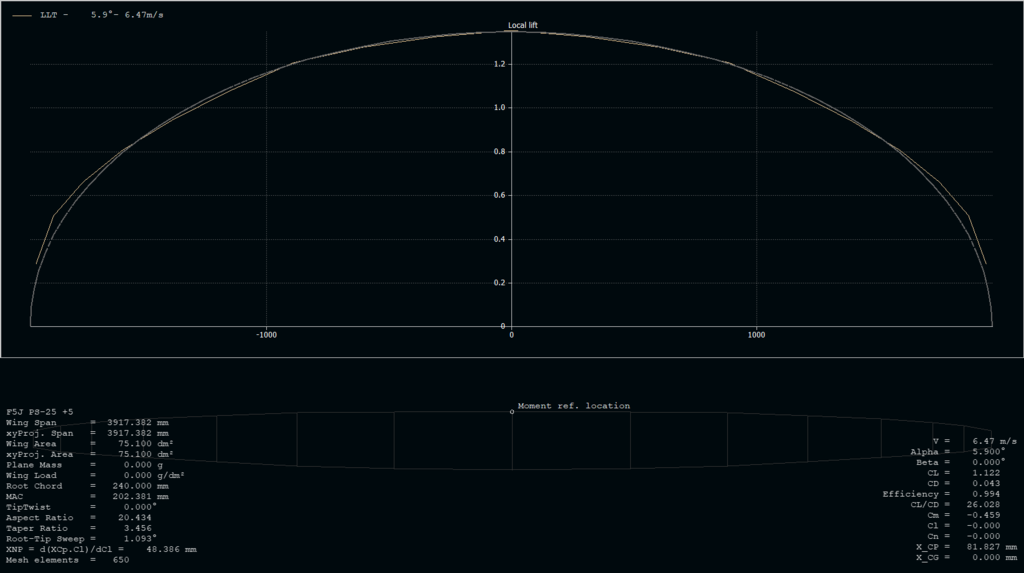Screen dimensions: 1024x573
Task: Click the Root Chord 240.000 readout
Action: coord(80,486)
